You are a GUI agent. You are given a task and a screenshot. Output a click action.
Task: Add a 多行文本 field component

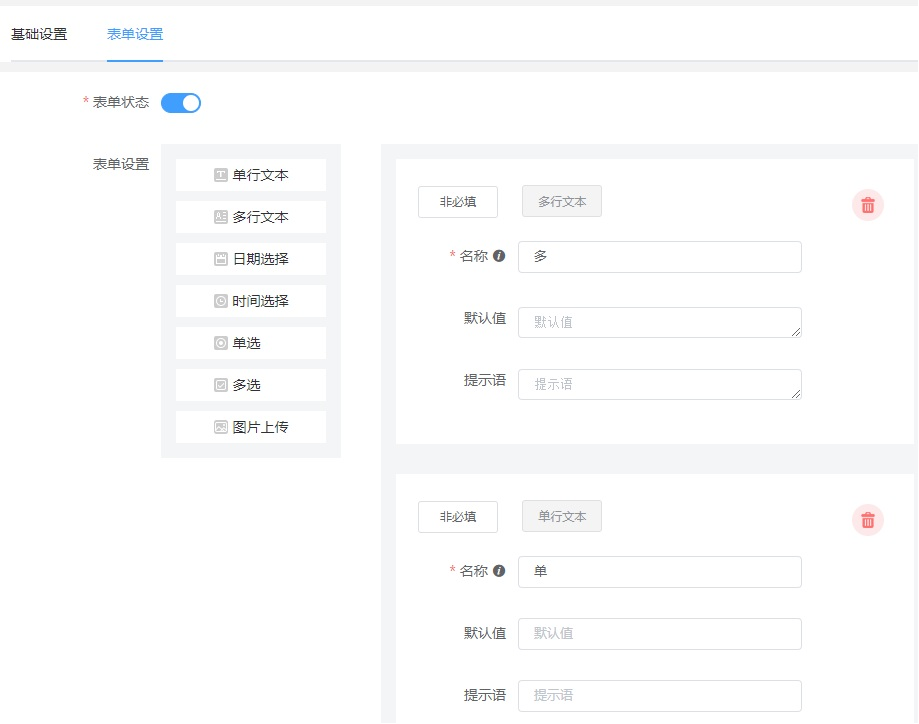click(251, 217)
